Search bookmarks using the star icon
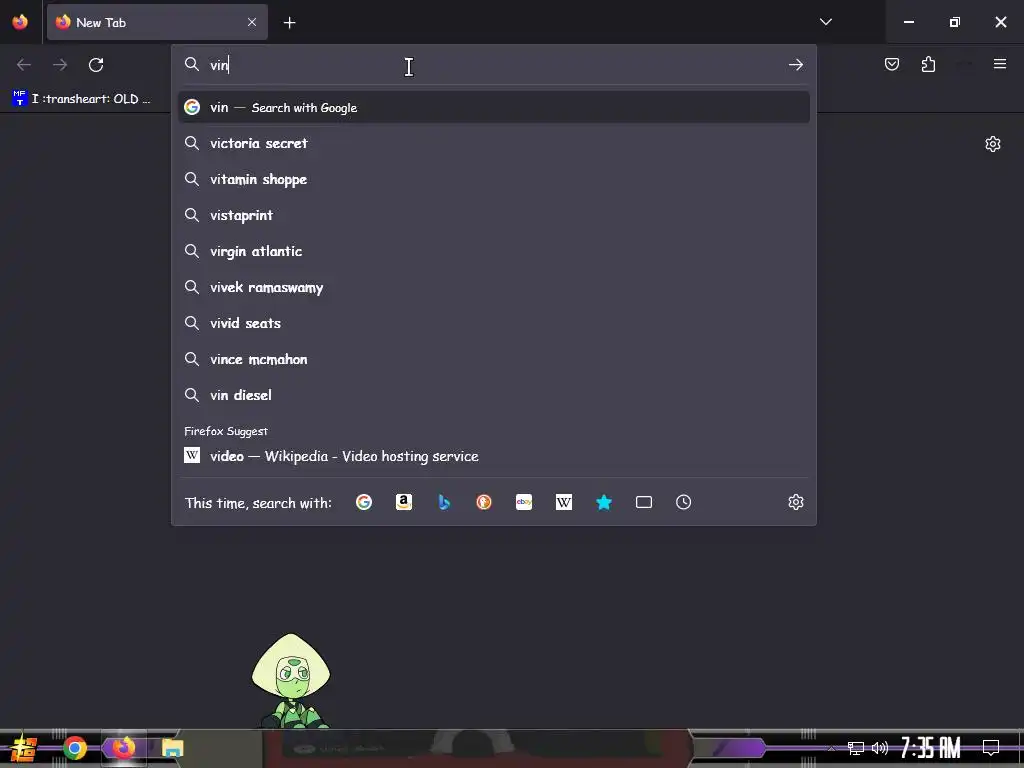Viewport: 1024px width, 768px height. [x=604, y=502]
